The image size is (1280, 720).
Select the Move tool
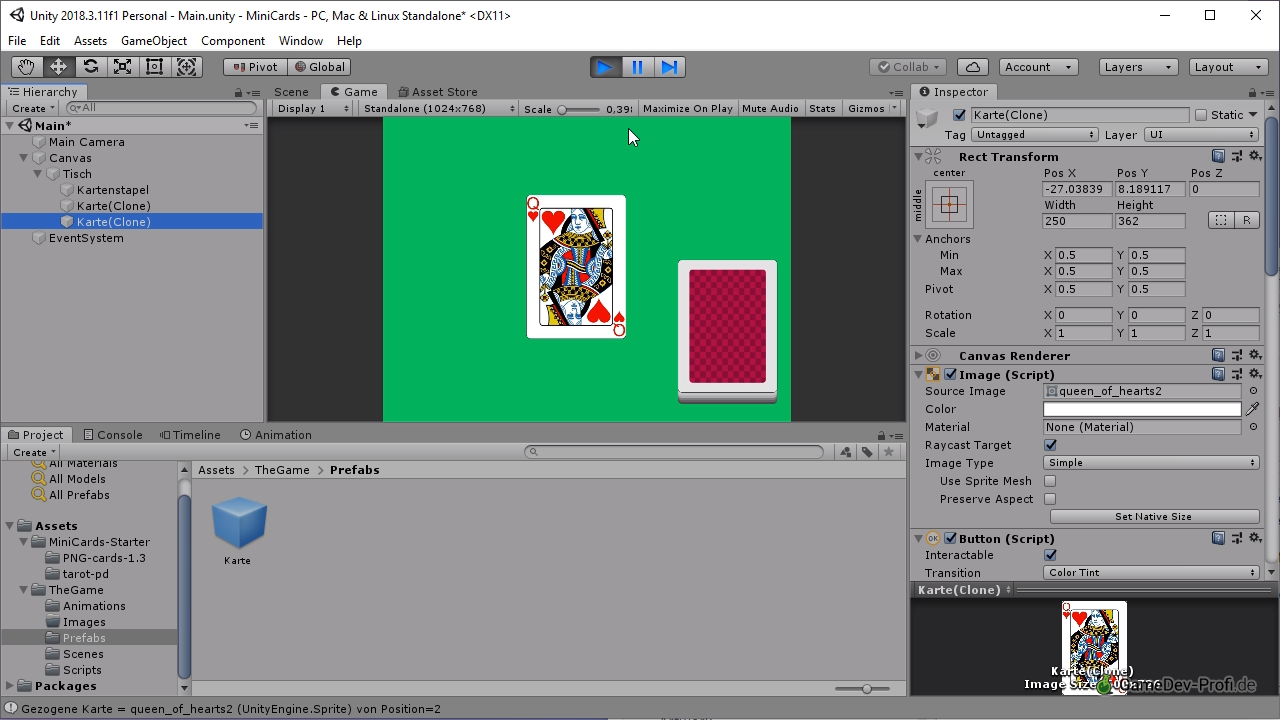tap(58, 67)
